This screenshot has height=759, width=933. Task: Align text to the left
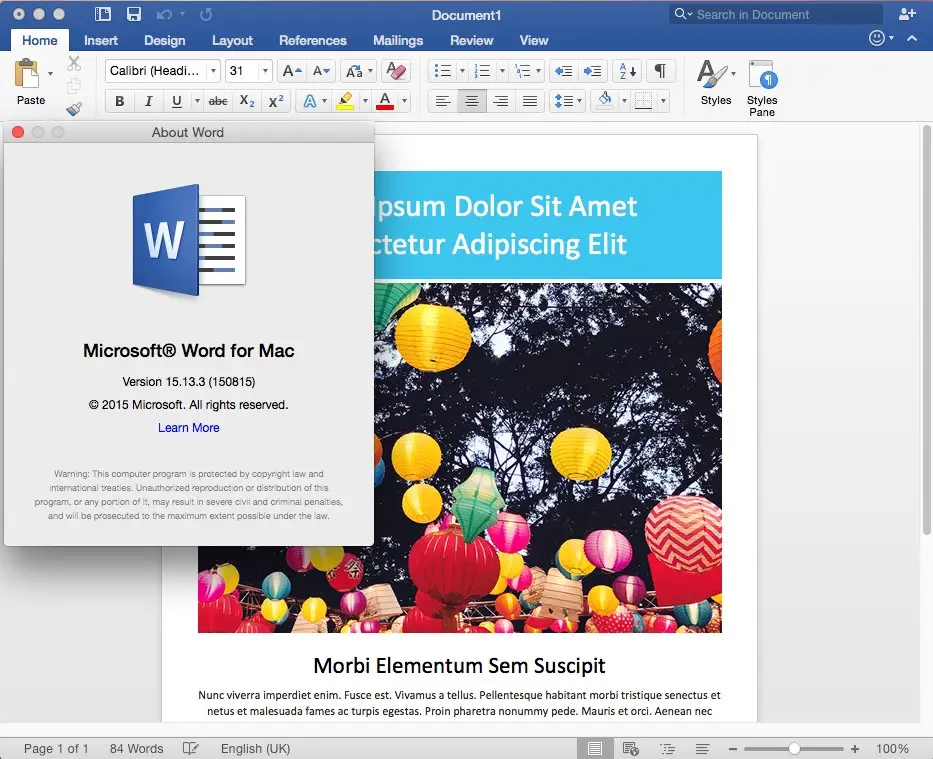[x=443, y=101]
